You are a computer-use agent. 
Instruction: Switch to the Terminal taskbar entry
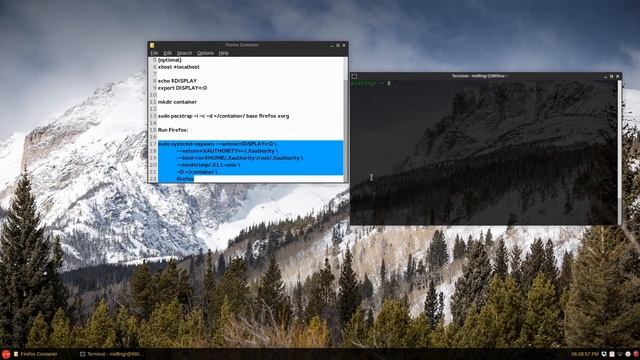(111, 354)
